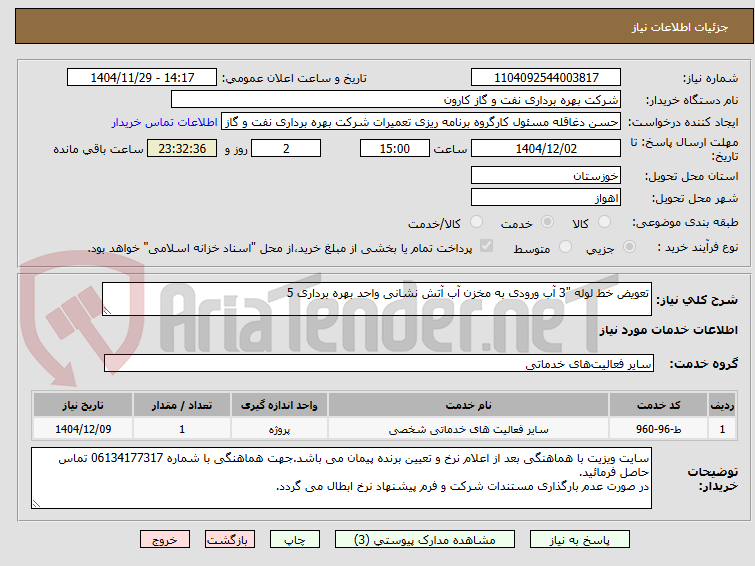Screen dimensions: 755x566
Task: Click the طبقه بندی موضوعی label
Action: (x=685, y=222)
